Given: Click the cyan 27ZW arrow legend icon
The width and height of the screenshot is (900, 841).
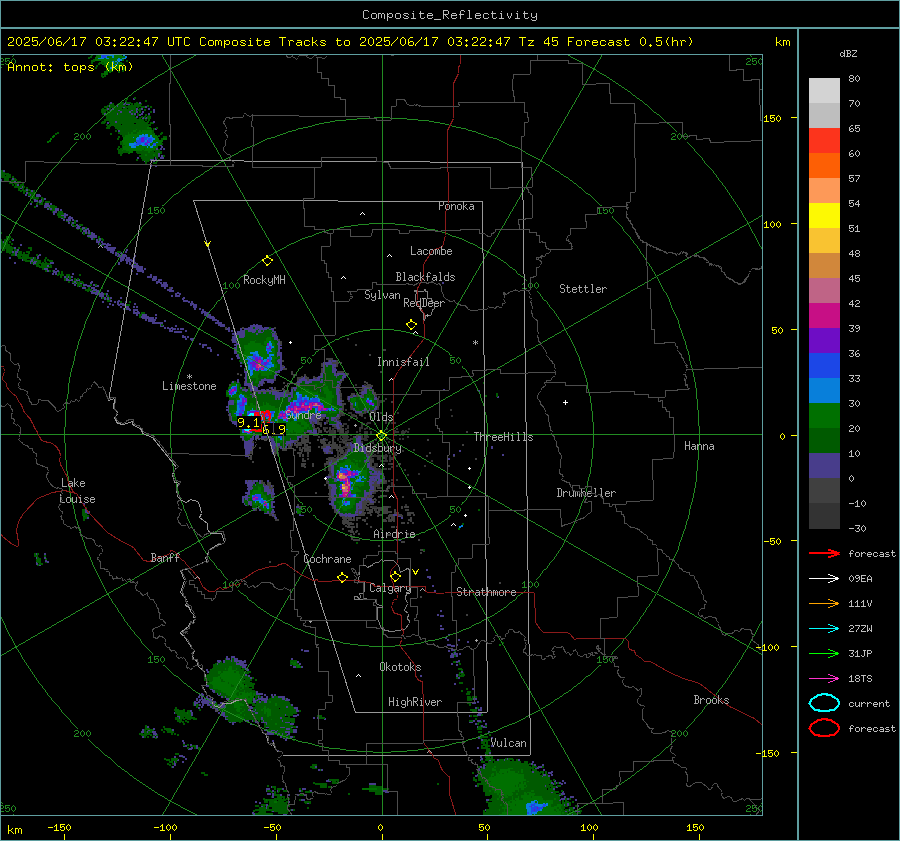Looking at the screenshot, I should [824, 629].
